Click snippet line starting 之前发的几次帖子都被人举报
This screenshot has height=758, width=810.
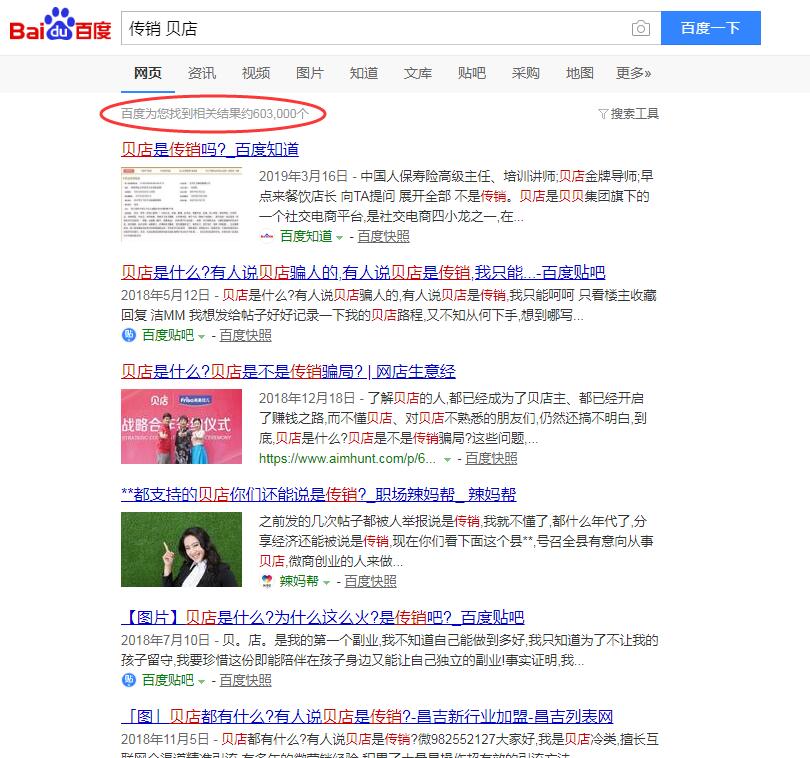453,521
